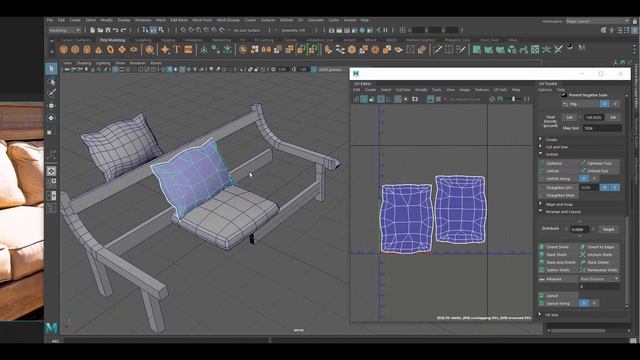Open the Textures menu in UV Editor
Viewport: 640px width, 360px height.
482,90
